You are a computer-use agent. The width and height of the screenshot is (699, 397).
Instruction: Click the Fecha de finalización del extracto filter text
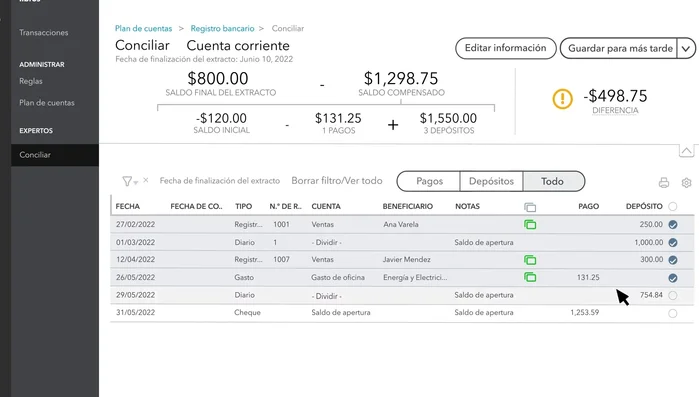(x=220, y=180)
